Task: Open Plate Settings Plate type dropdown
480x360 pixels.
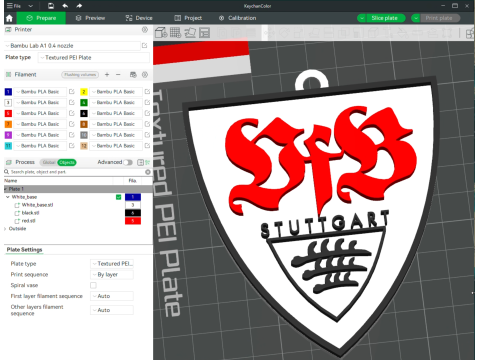Action: pyautogui.click(x=112, y=264)
